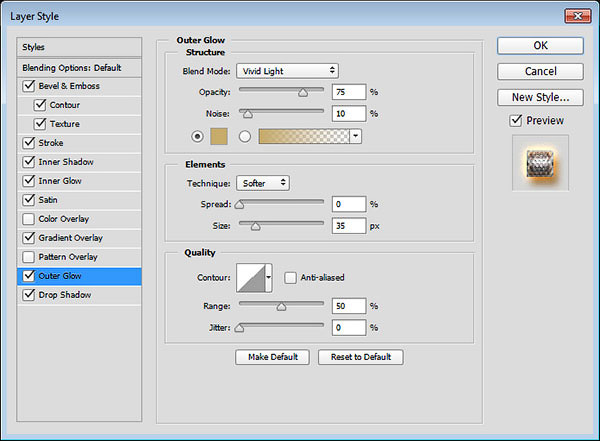This screenshot has height=441, width=600.
Task: Click the Spread slider handle
Action: (239, 204)
